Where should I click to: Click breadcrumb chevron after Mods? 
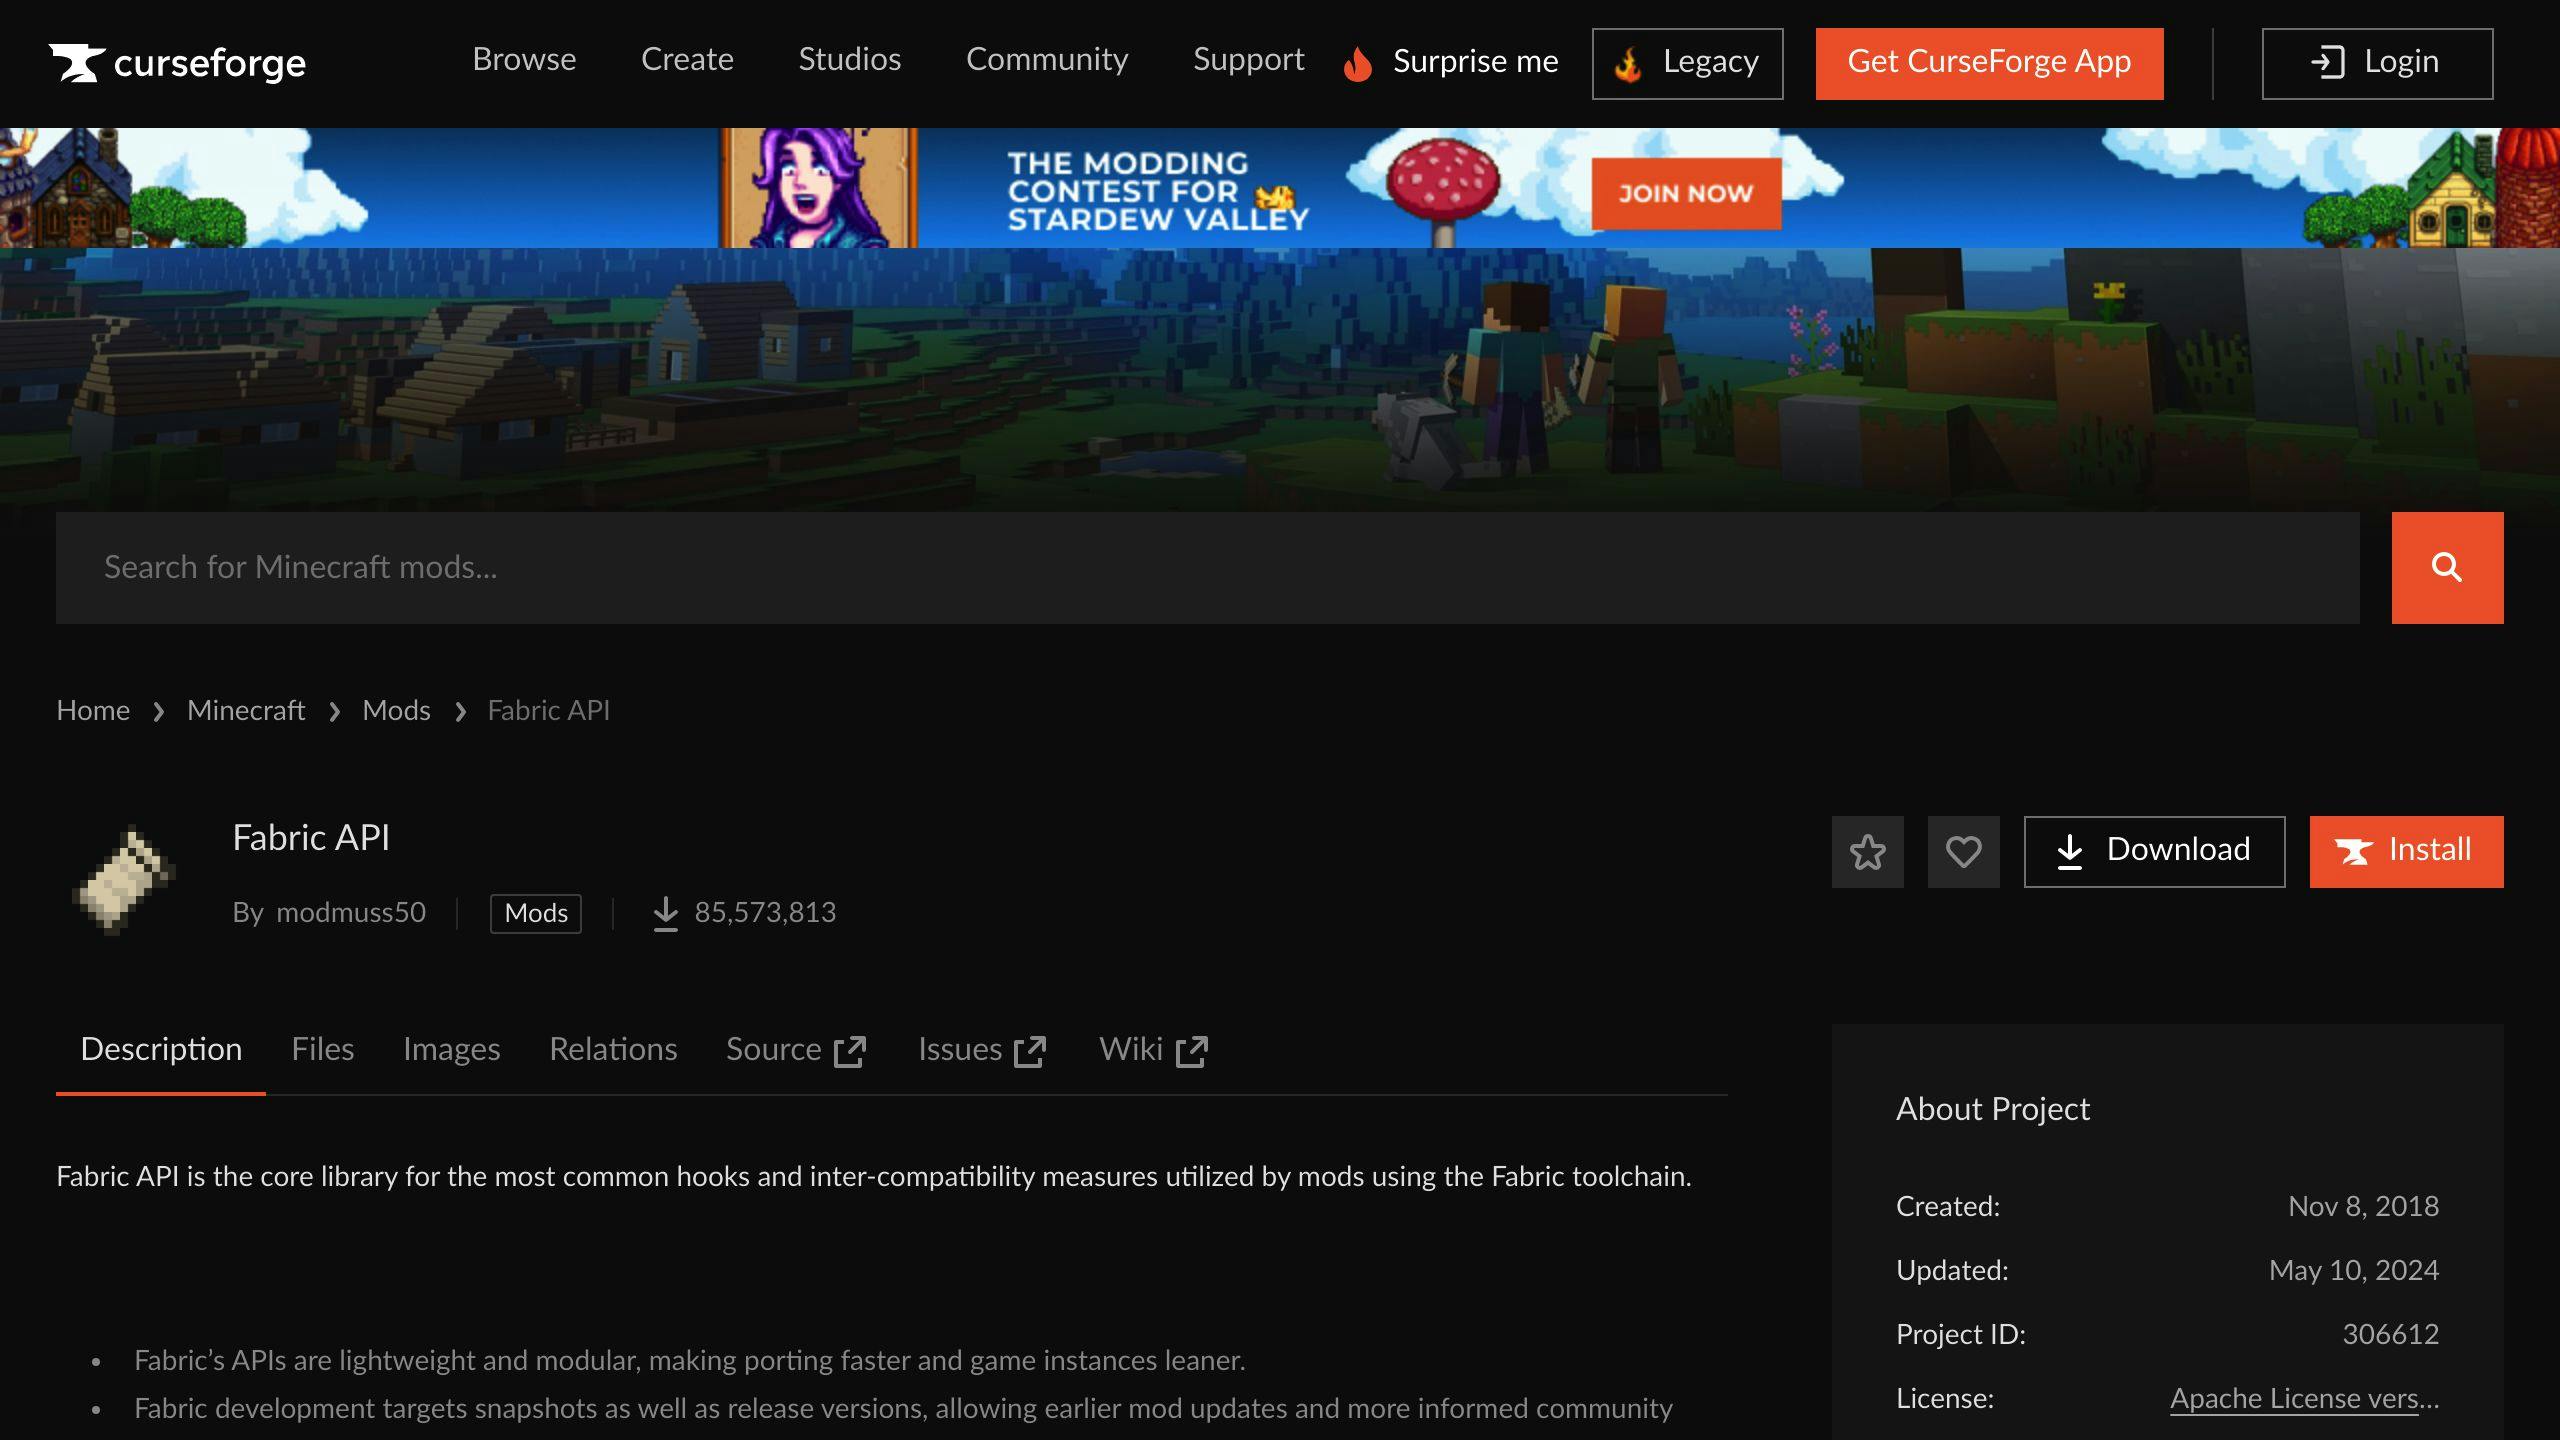click(460, 712)
